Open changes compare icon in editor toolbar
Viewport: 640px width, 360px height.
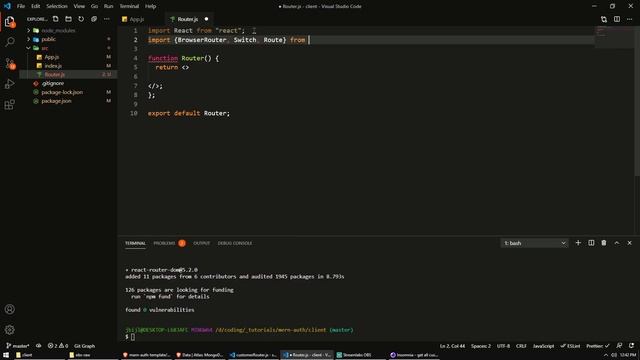point(604,19)
